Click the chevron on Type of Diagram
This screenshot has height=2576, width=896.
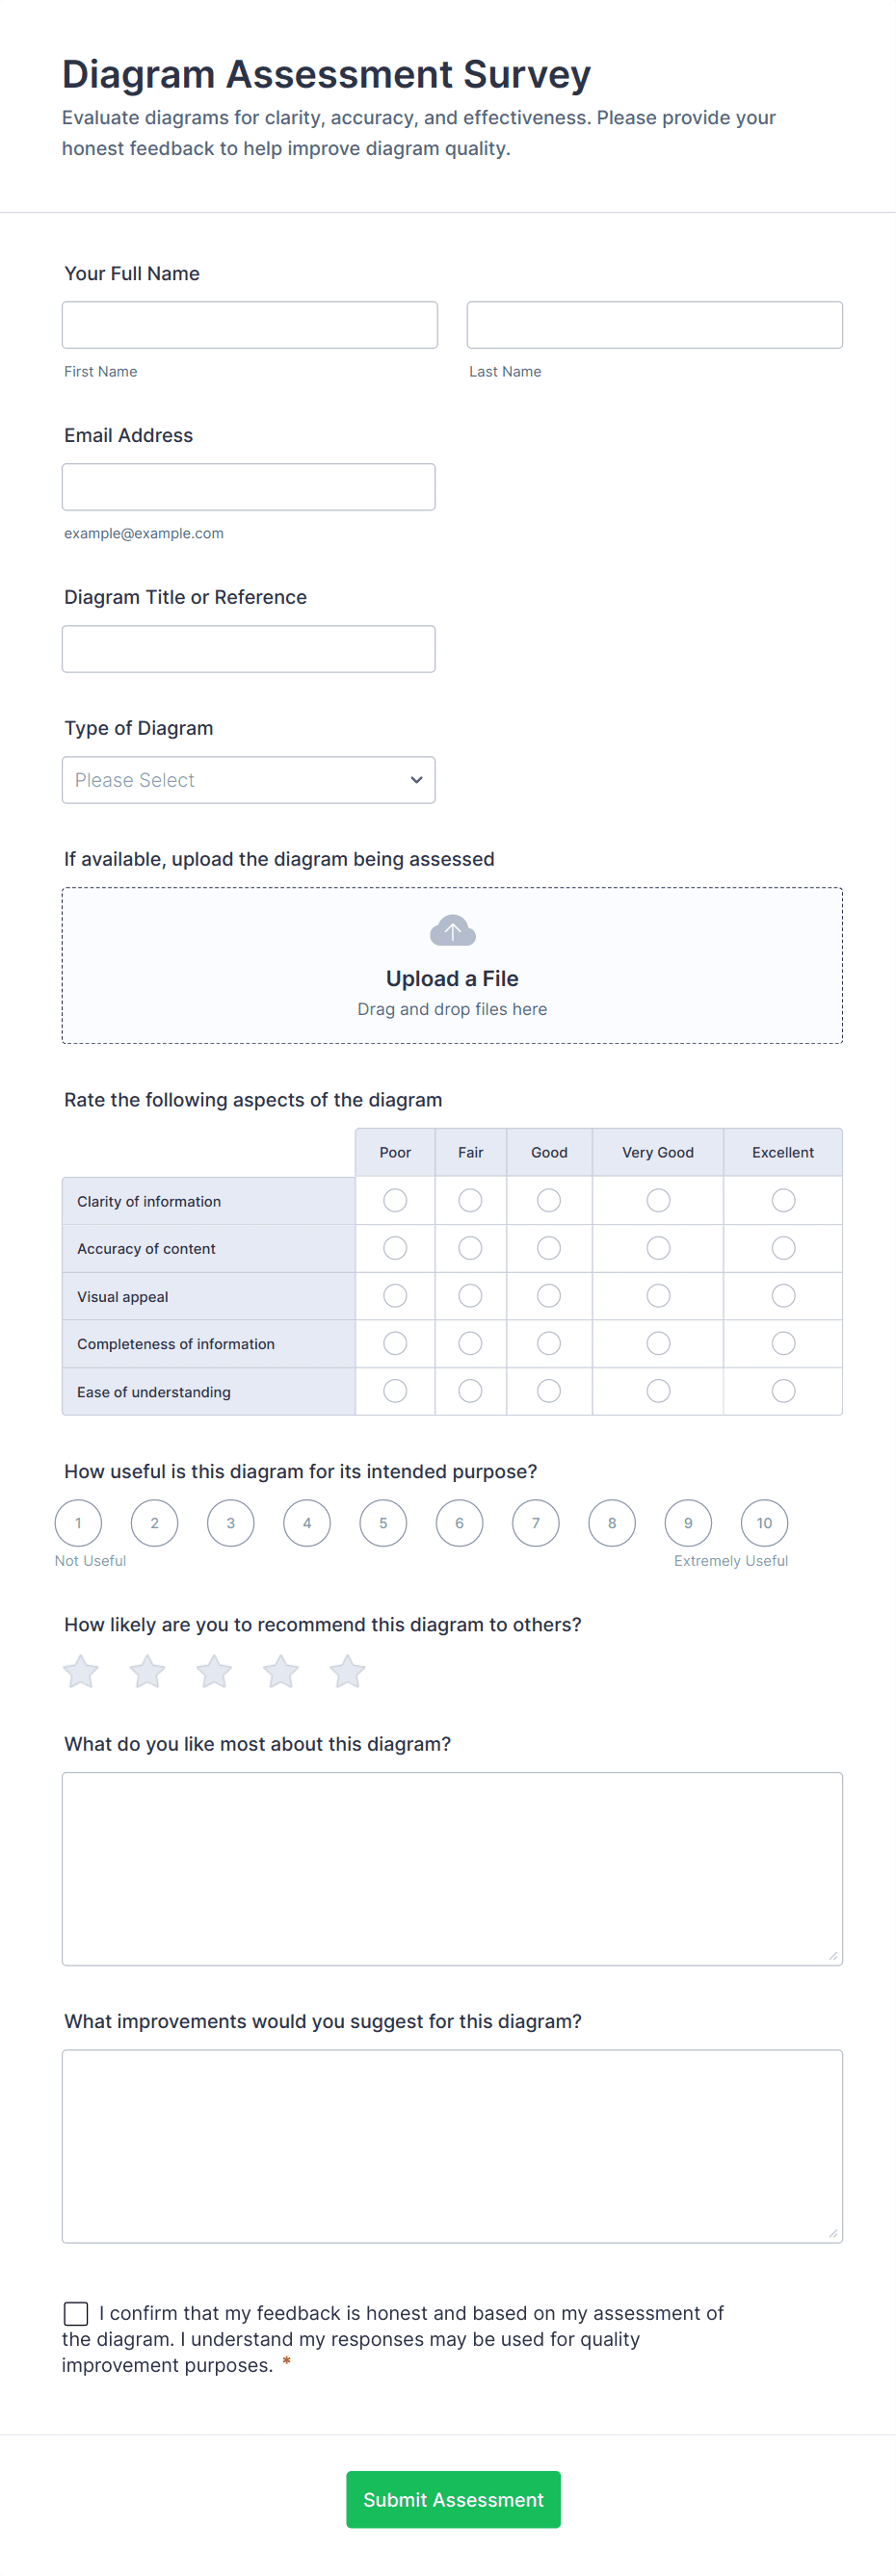416,779
